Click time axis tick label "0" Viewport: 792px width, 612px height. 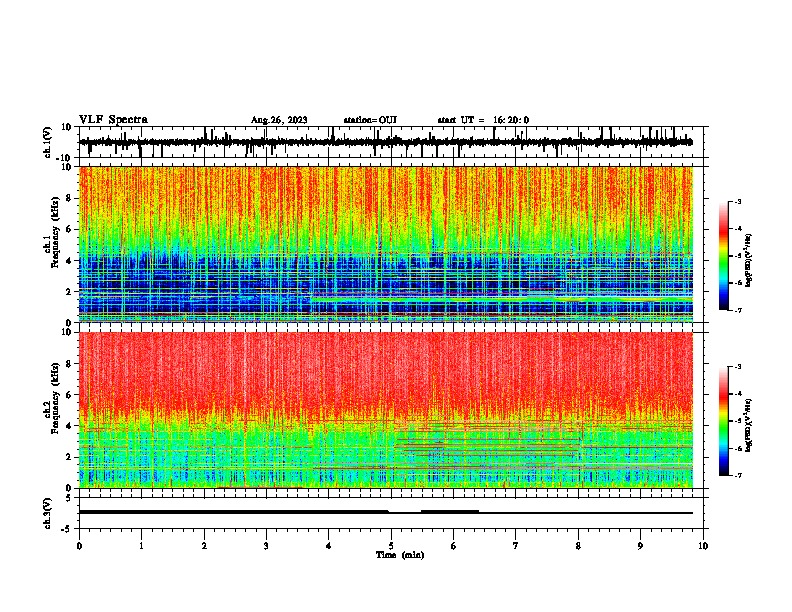(x=79, y=546)
